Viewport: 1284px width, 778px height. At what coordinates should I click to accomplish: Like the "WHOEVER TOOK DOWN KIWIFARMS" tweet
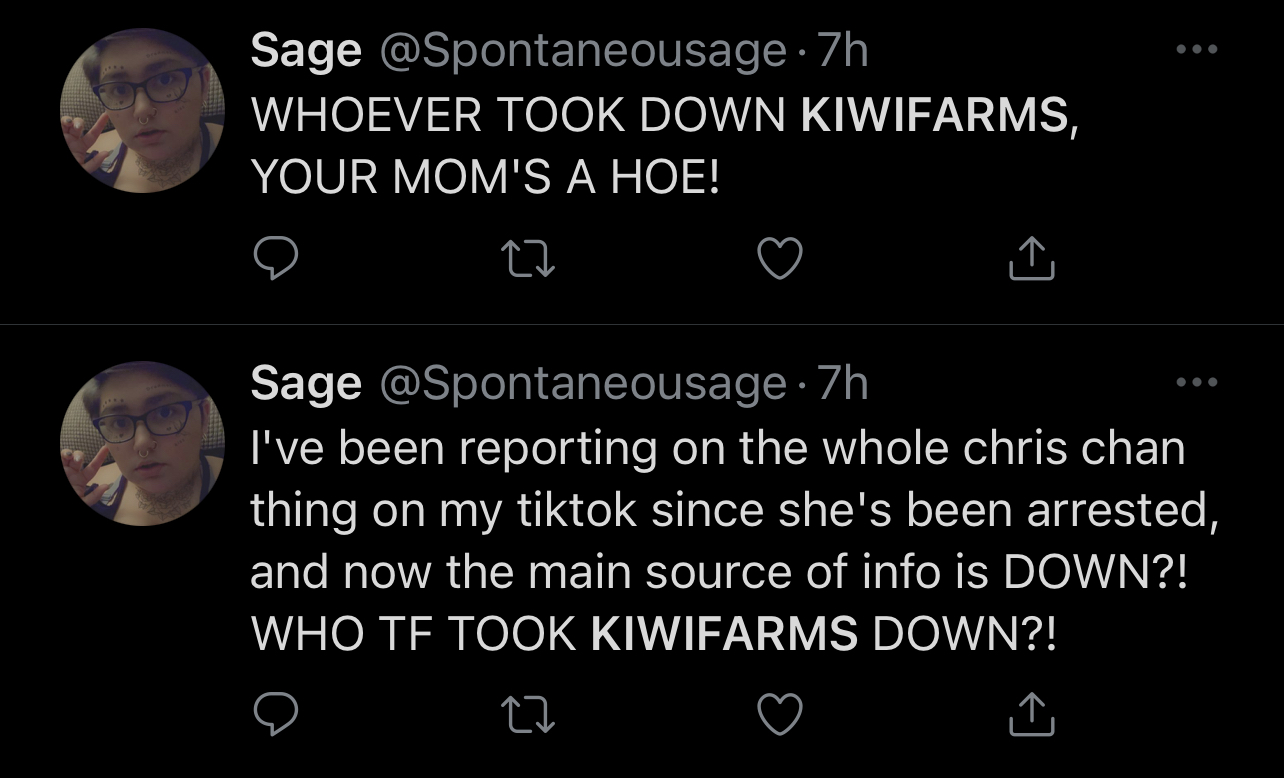[780, 261]
